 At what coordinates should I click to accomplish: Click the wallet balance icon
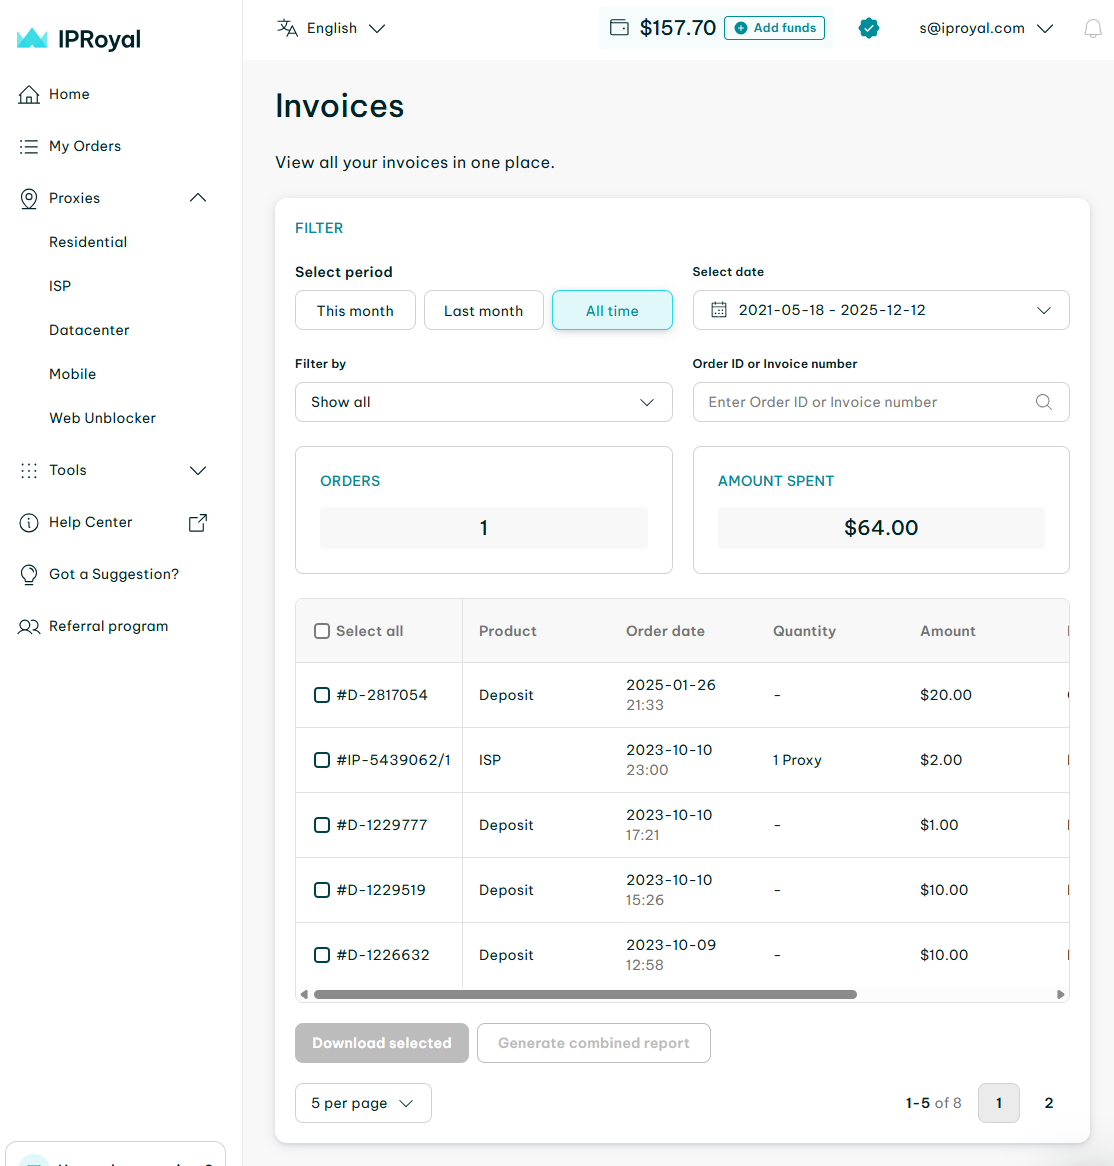point(620,28)
